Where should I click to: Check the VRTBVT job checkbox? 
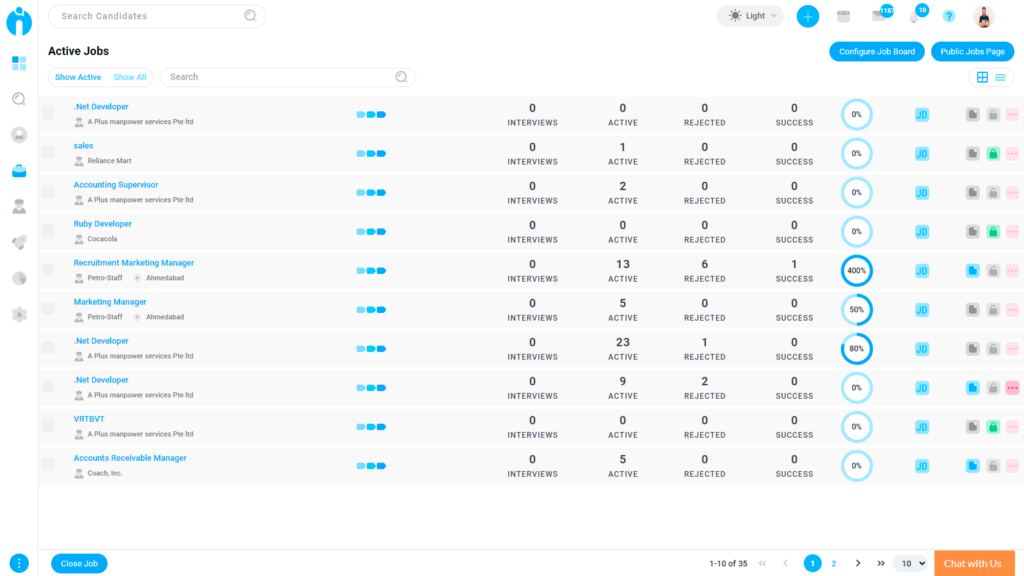point(48,426)
